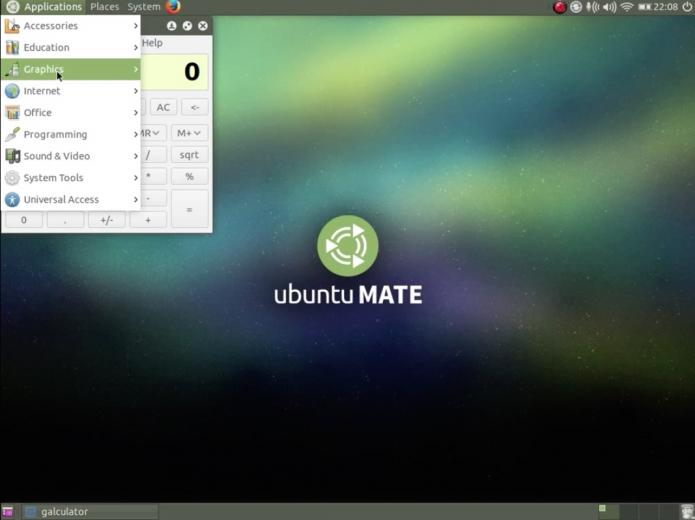Maximize the galculator window
695x520 pixels.
187,26
